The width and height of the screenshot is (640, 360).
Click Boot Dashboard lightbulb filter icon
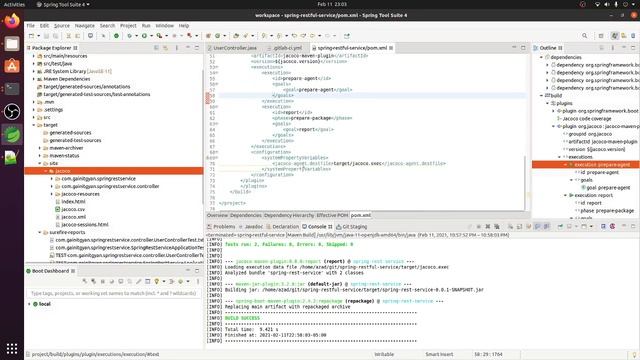tap(156, 281)
